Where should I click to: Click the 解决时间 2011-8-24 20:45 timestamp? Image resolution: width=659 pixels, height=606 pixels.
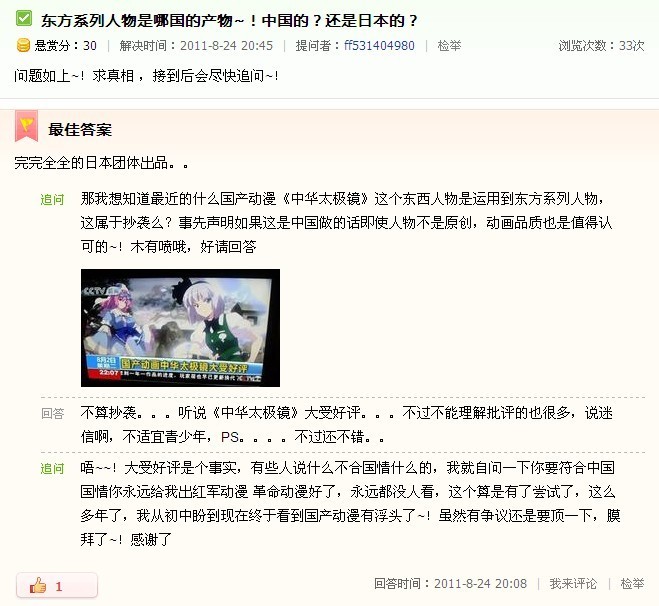(196, 45)
